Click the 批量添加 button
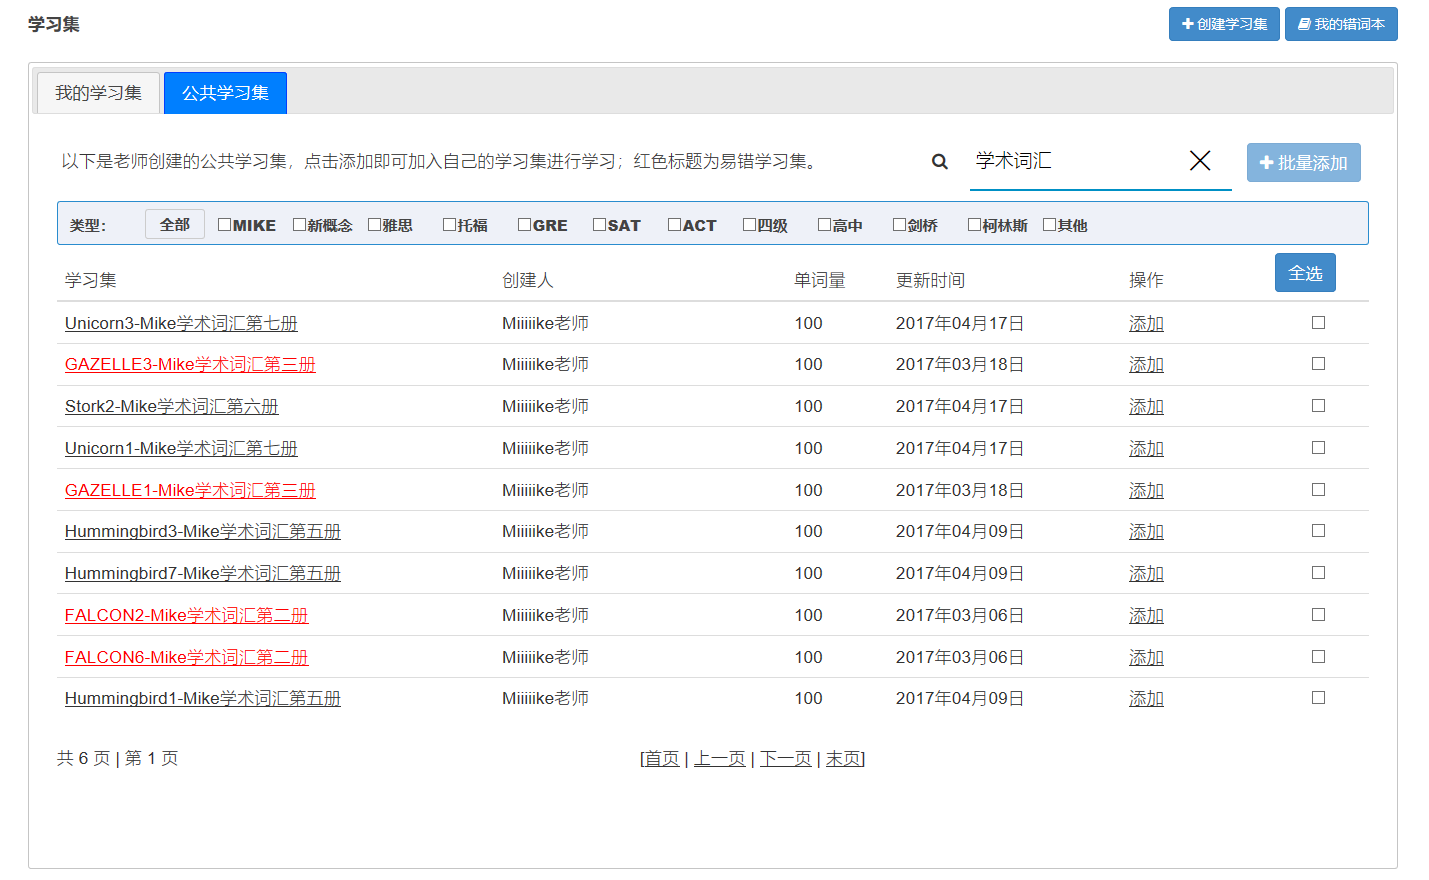The image size is (1429, 880). coord(1303,163)
